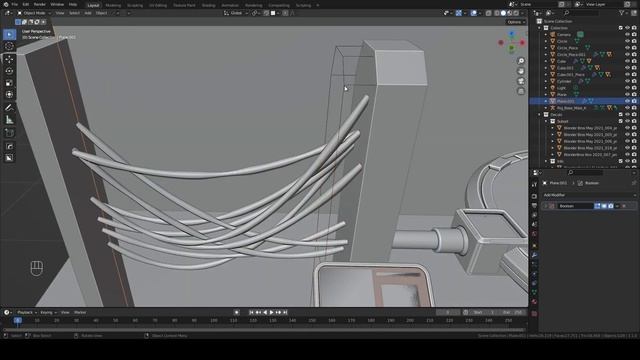Screen dimensions: 640x360
Task: Open the Object Constraints properties tab
Action: [534, 283]
